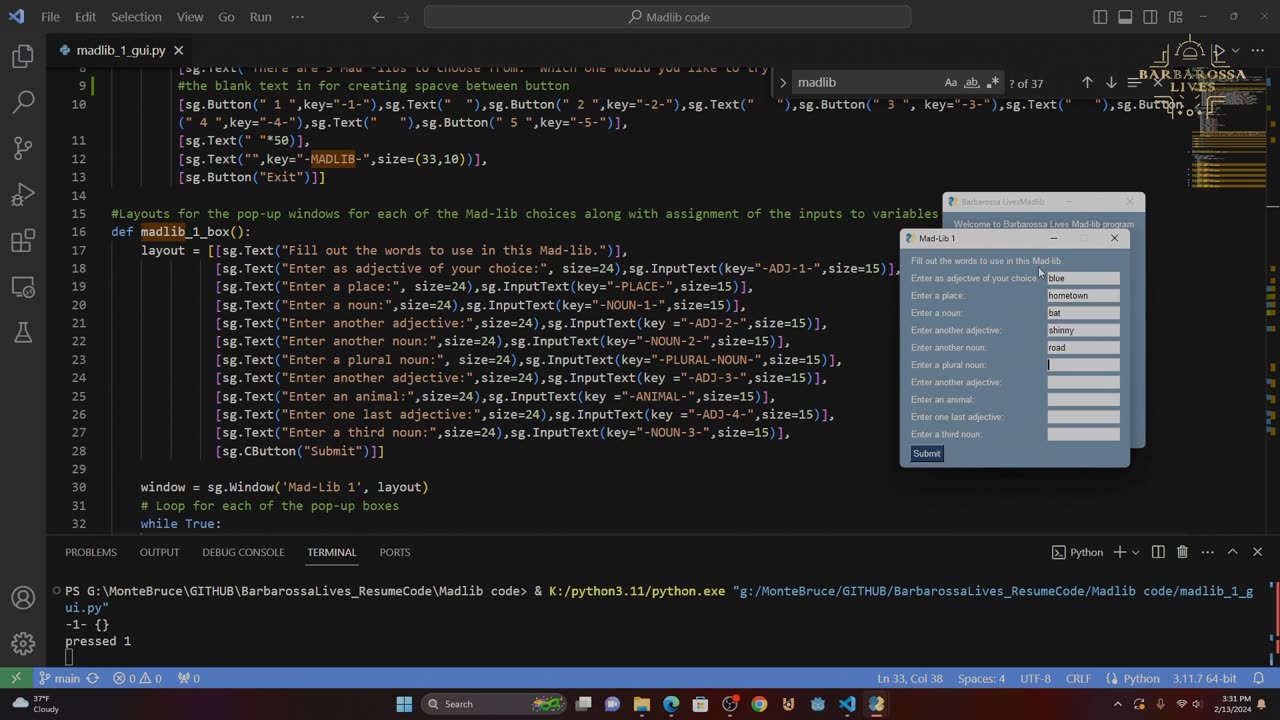Open the Run menu
The image size is (1280, 720).
(260, 17)
